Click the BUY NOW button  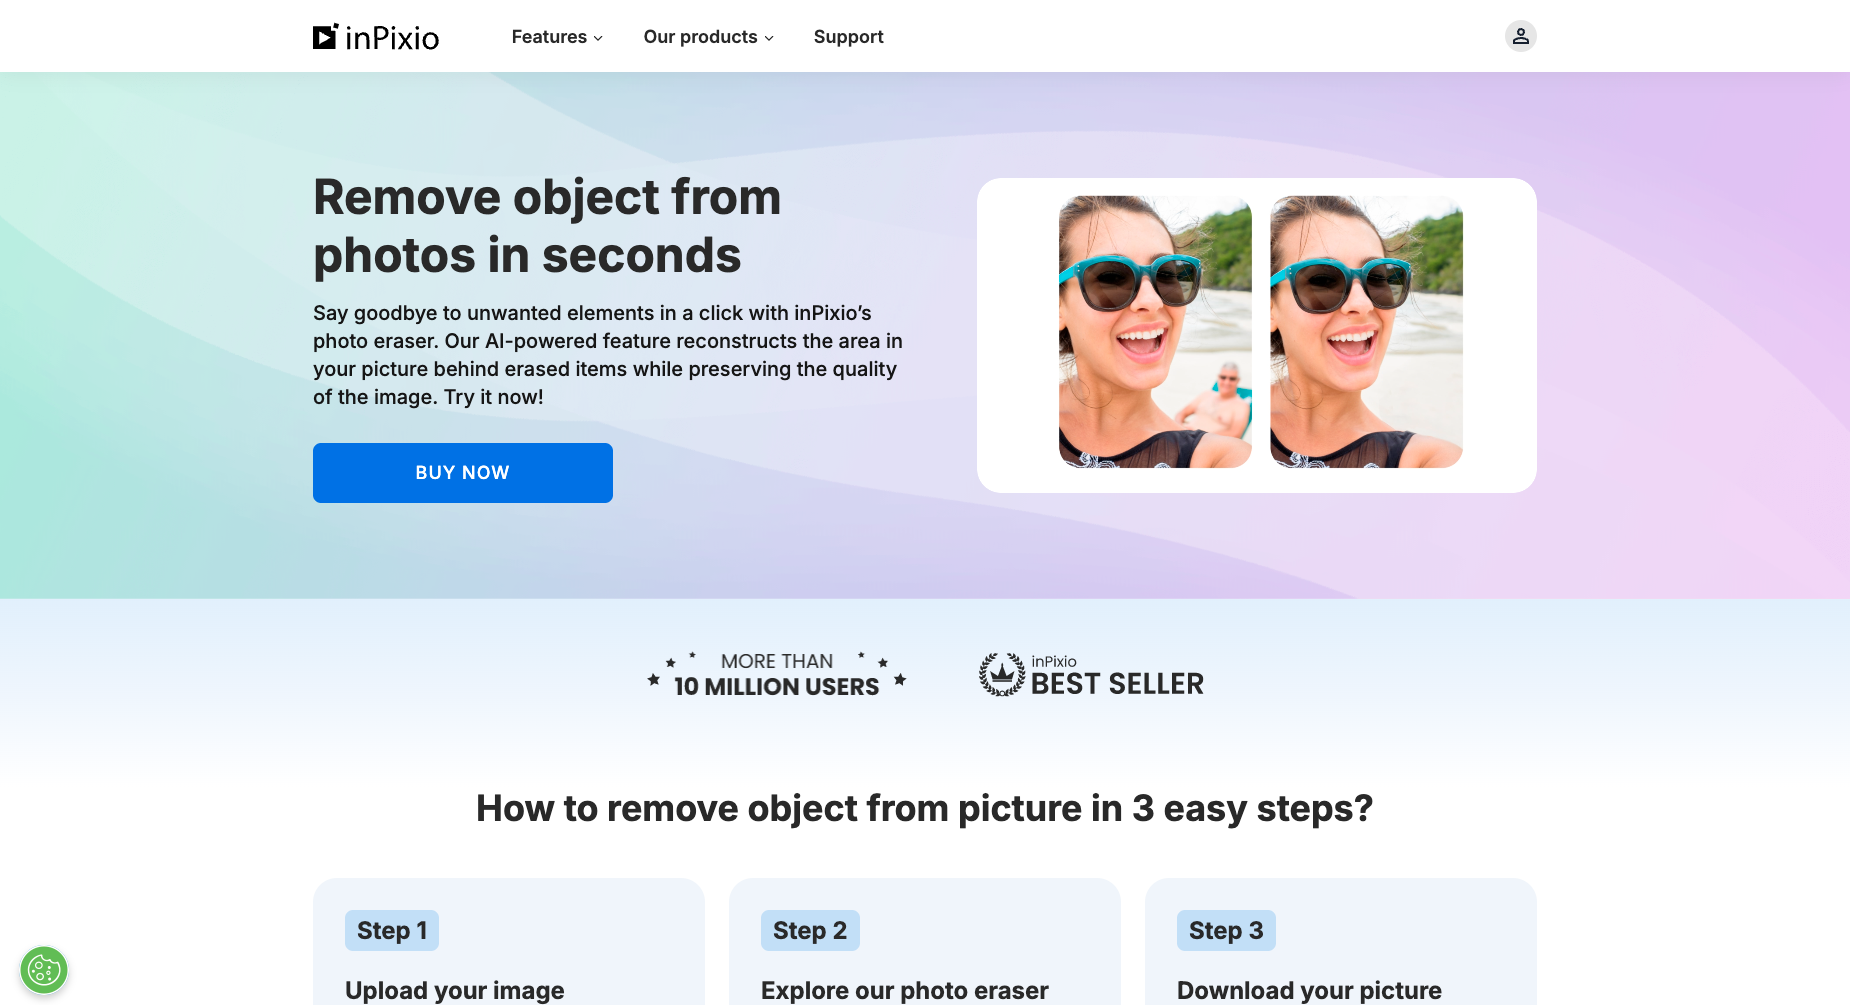click(x=463, y=473)
